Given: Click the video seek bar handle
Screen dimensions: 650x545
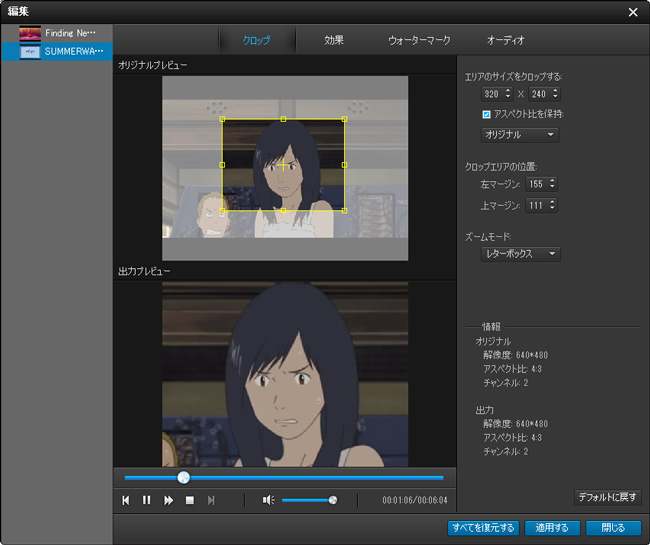Looking at the screenshot, I should tap(183, 477).
